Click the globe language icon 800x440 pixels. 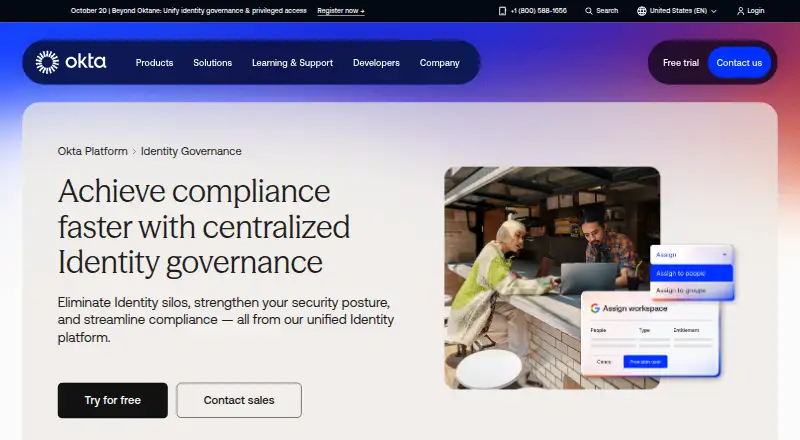point(642,11)
